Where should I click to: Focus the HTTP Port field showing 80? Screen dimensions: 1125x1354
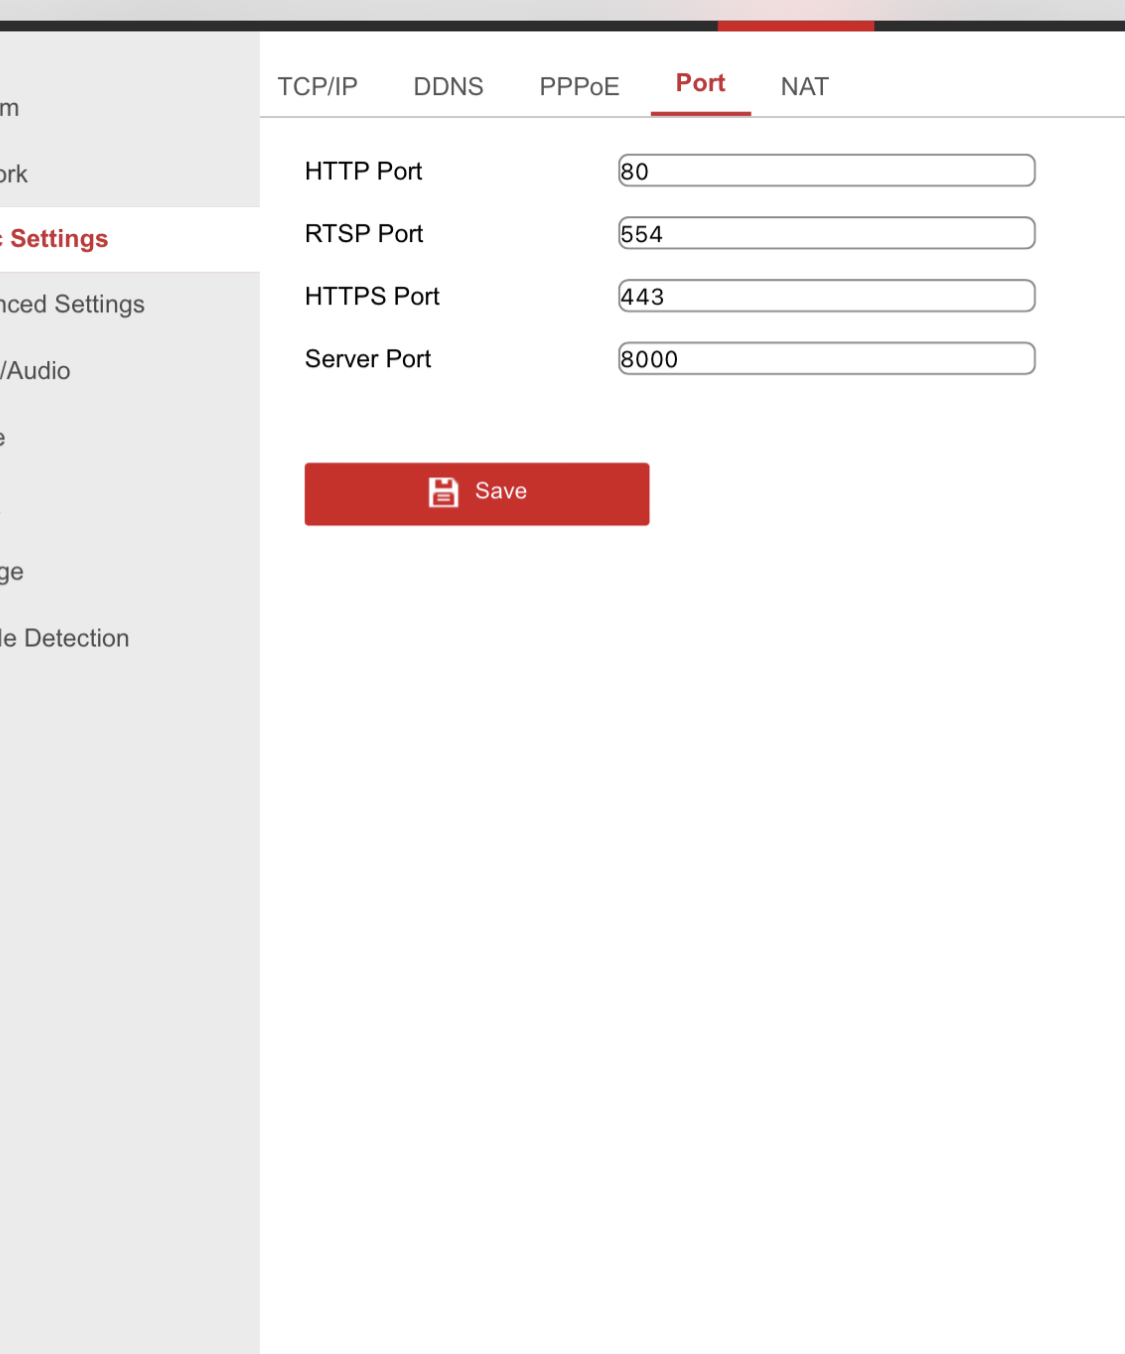[826, 171]
